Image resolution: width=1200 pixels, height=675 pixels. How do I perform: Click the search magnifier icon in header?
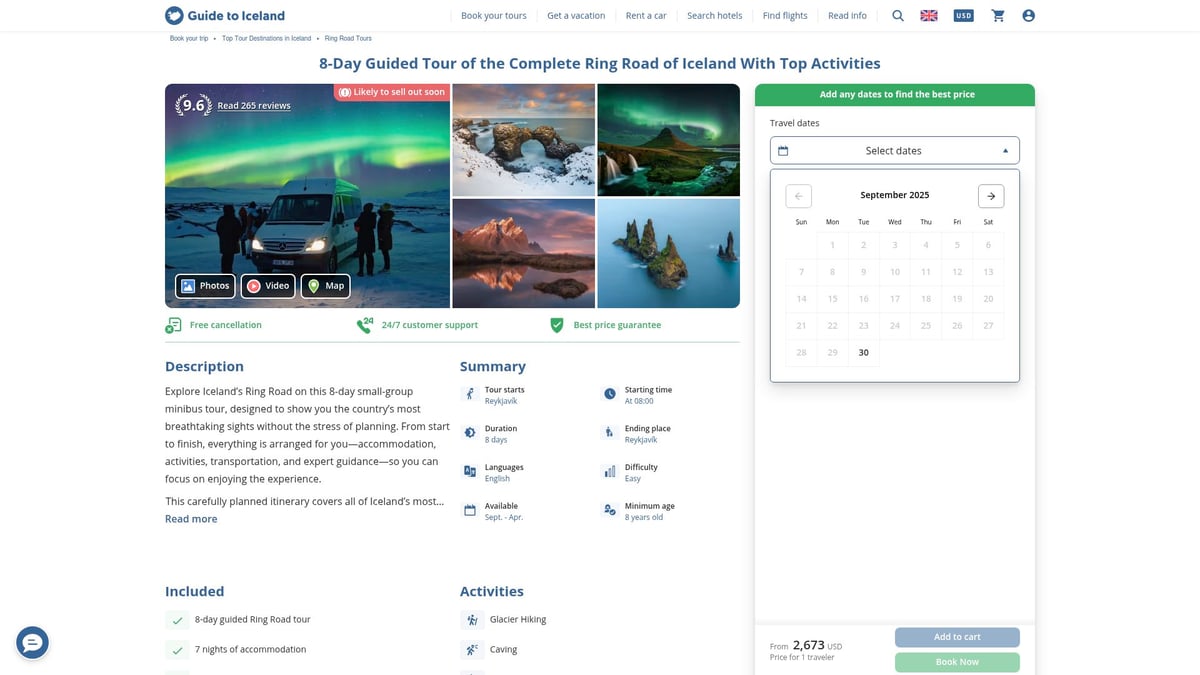(x=897, y=16)
